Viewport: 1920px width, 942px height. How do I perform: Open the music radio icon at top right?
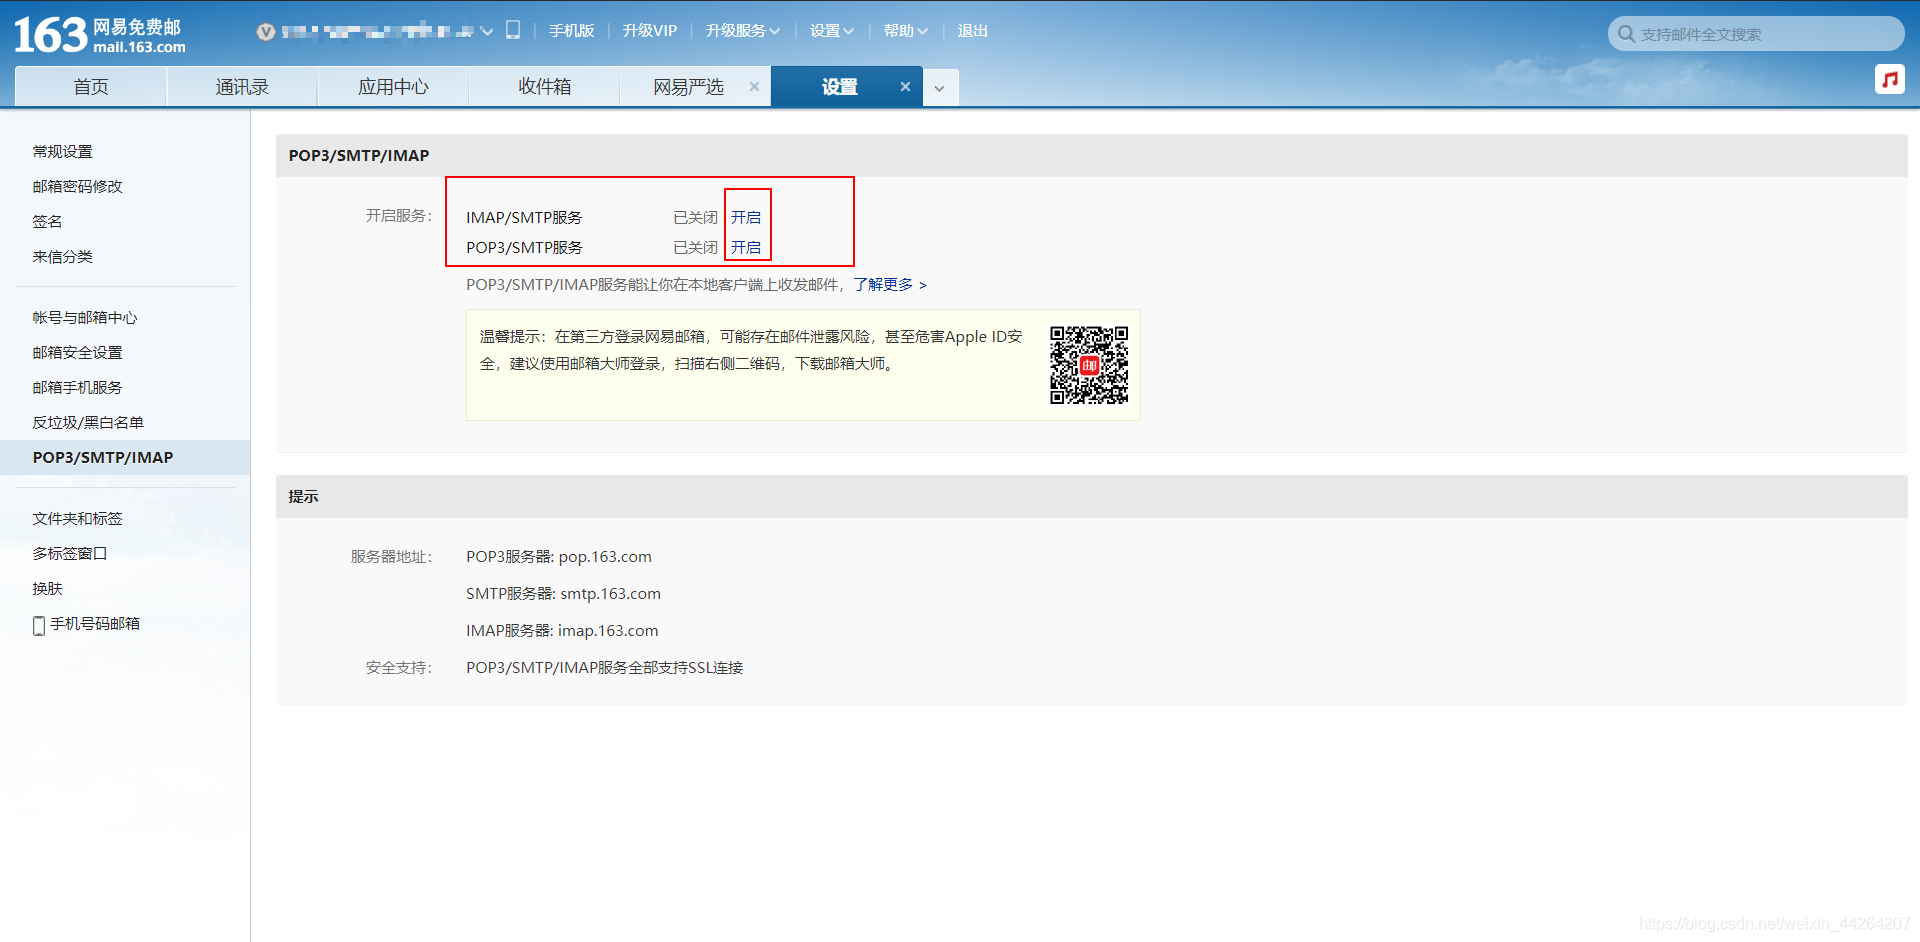(1890, 80)
